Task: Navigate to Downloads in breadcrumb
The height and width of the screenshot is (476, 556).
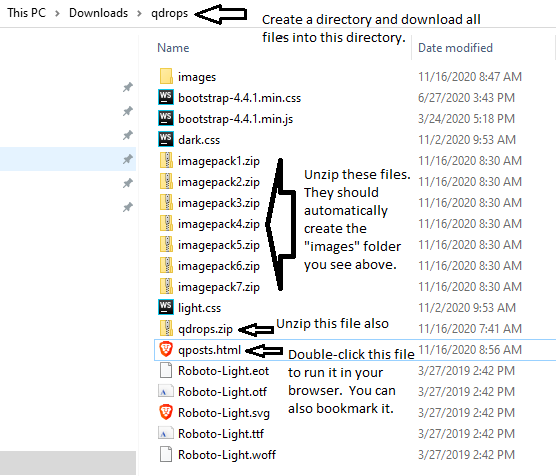Action: point(98,13)
